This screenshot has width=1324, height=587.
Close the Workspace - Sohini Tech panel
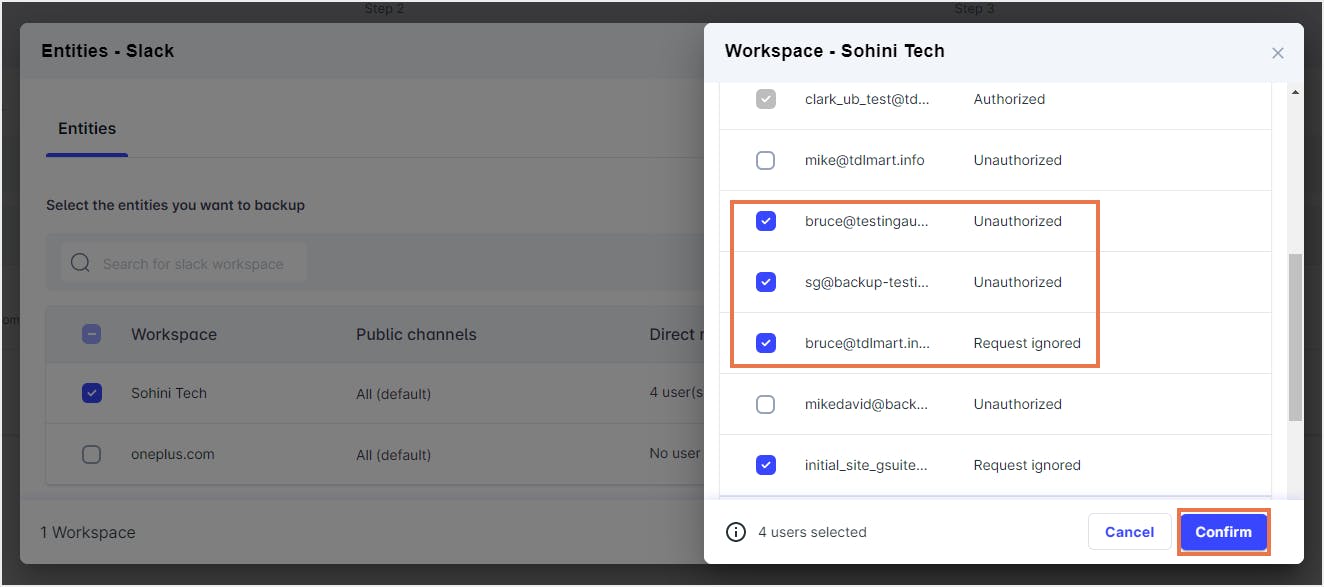[x=1277, y=53]
